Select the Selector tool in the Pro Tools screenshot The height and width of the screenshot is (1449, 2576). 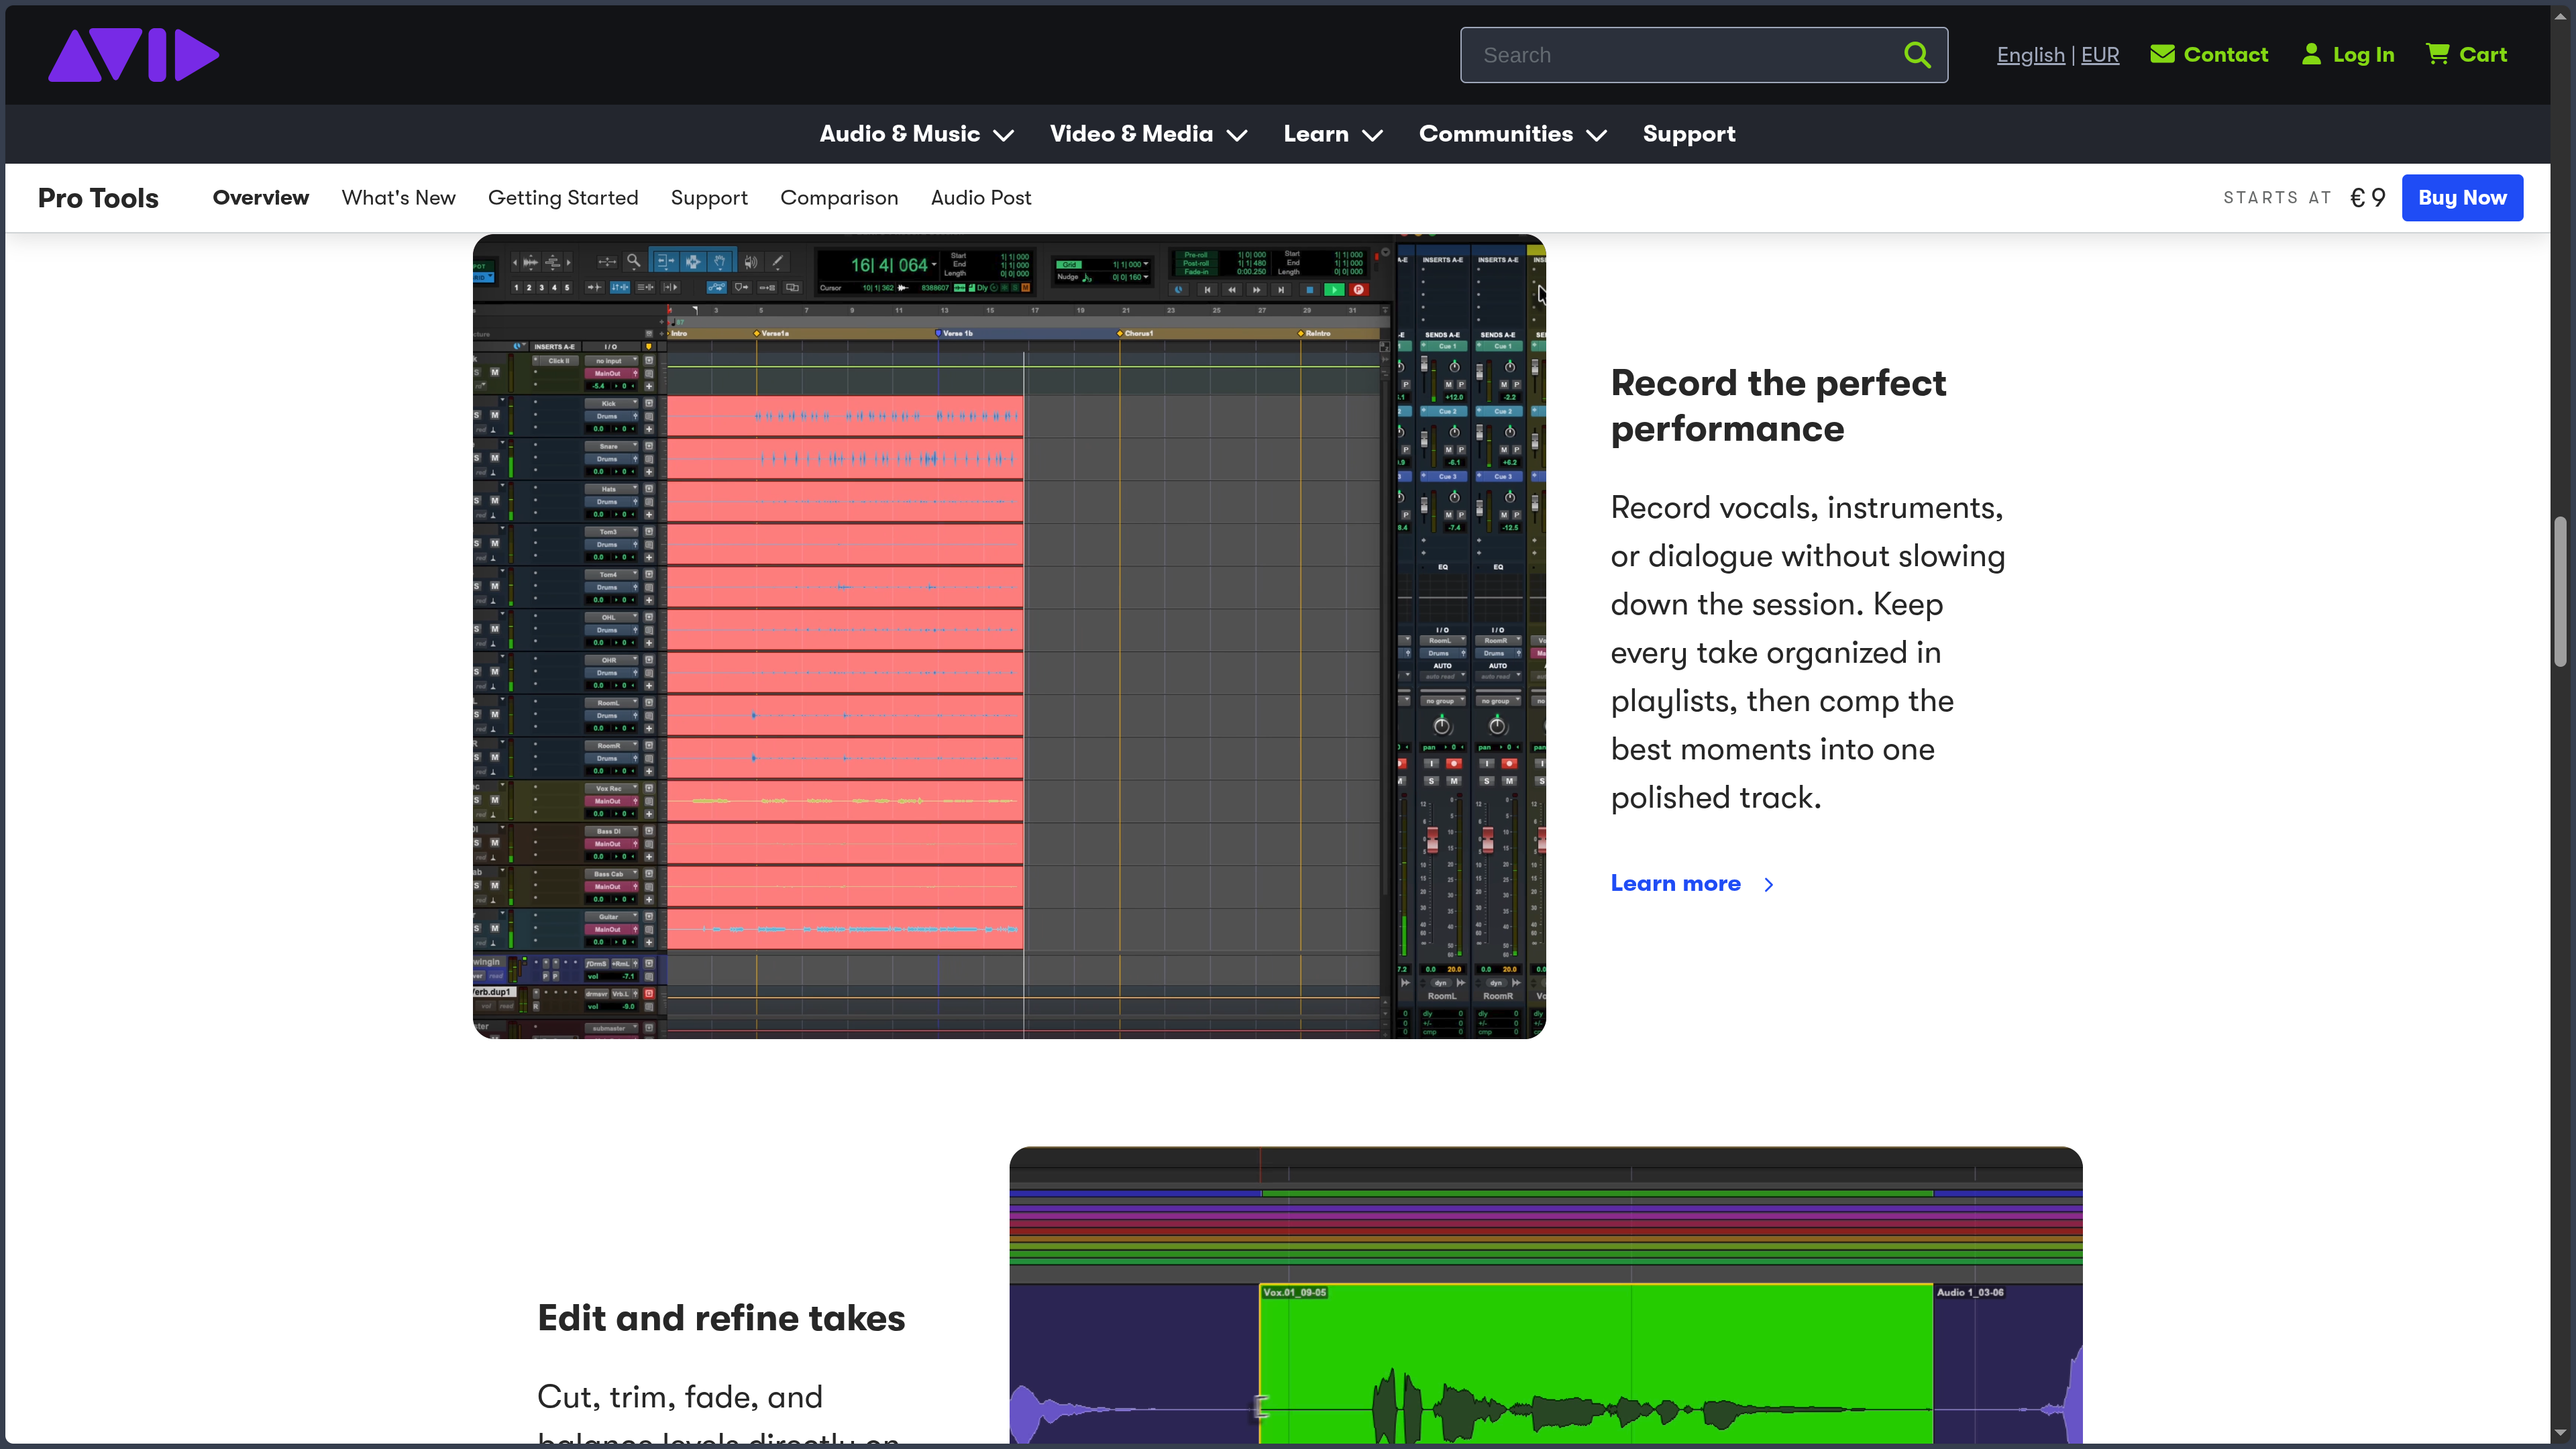pos(693,262)
